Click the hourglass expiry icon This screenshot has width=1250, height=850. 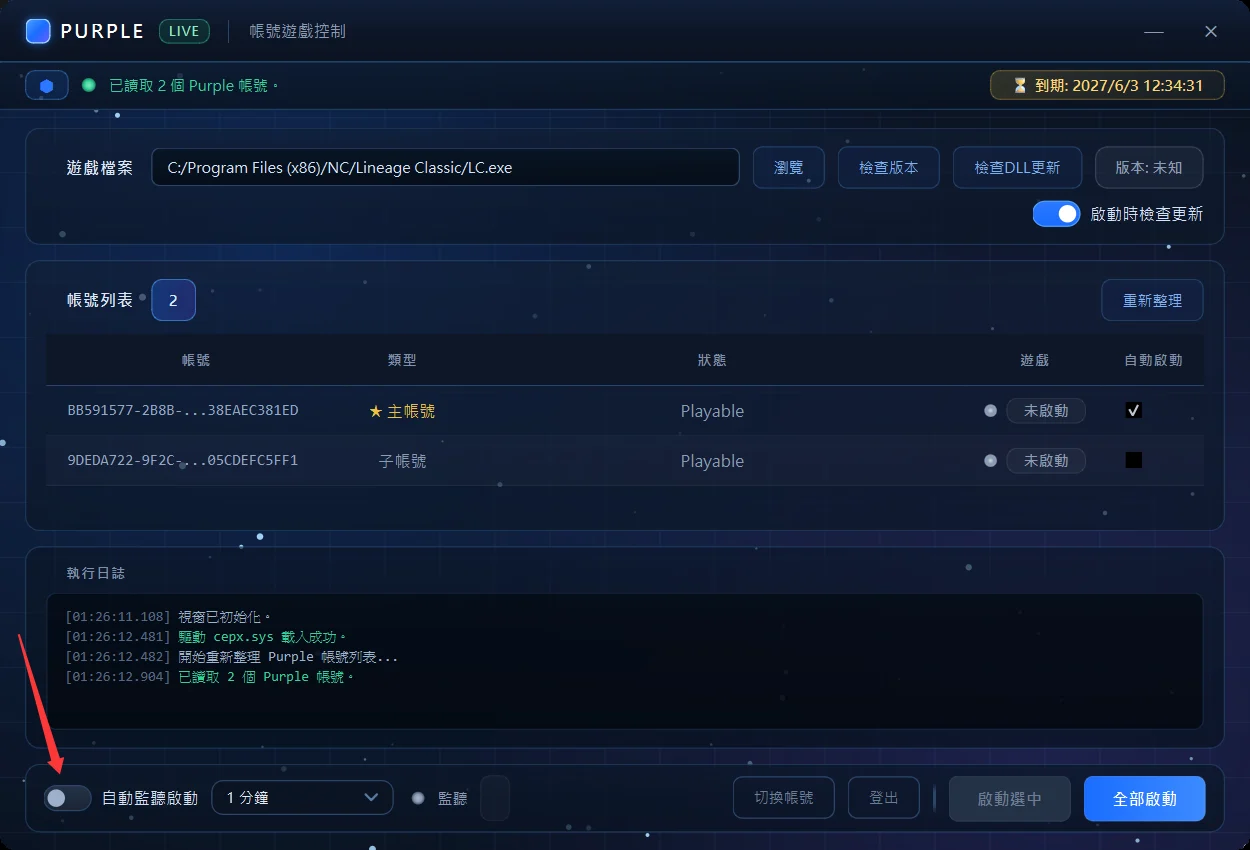point(1019,86)
